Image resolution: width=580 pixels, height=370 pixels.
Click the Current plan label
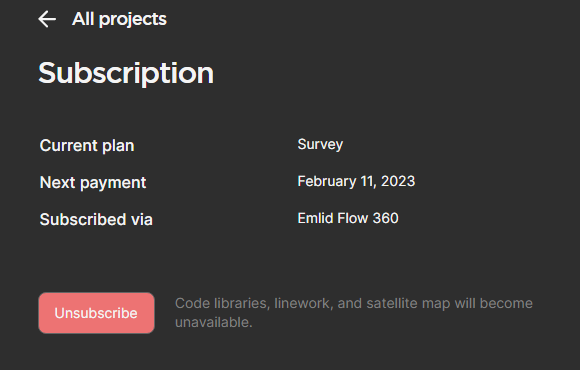[87, 145]
